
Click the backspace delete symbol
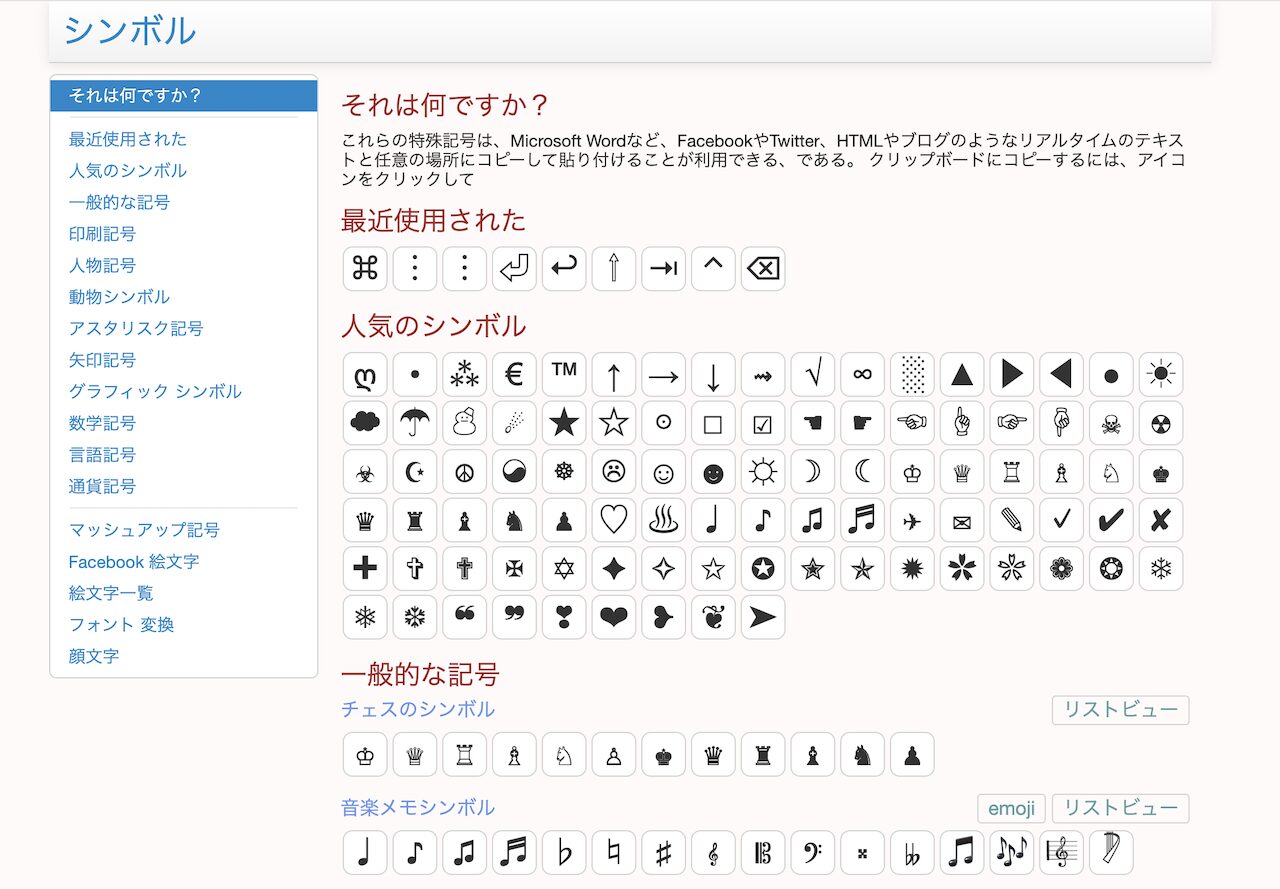(x=763, y=269)
